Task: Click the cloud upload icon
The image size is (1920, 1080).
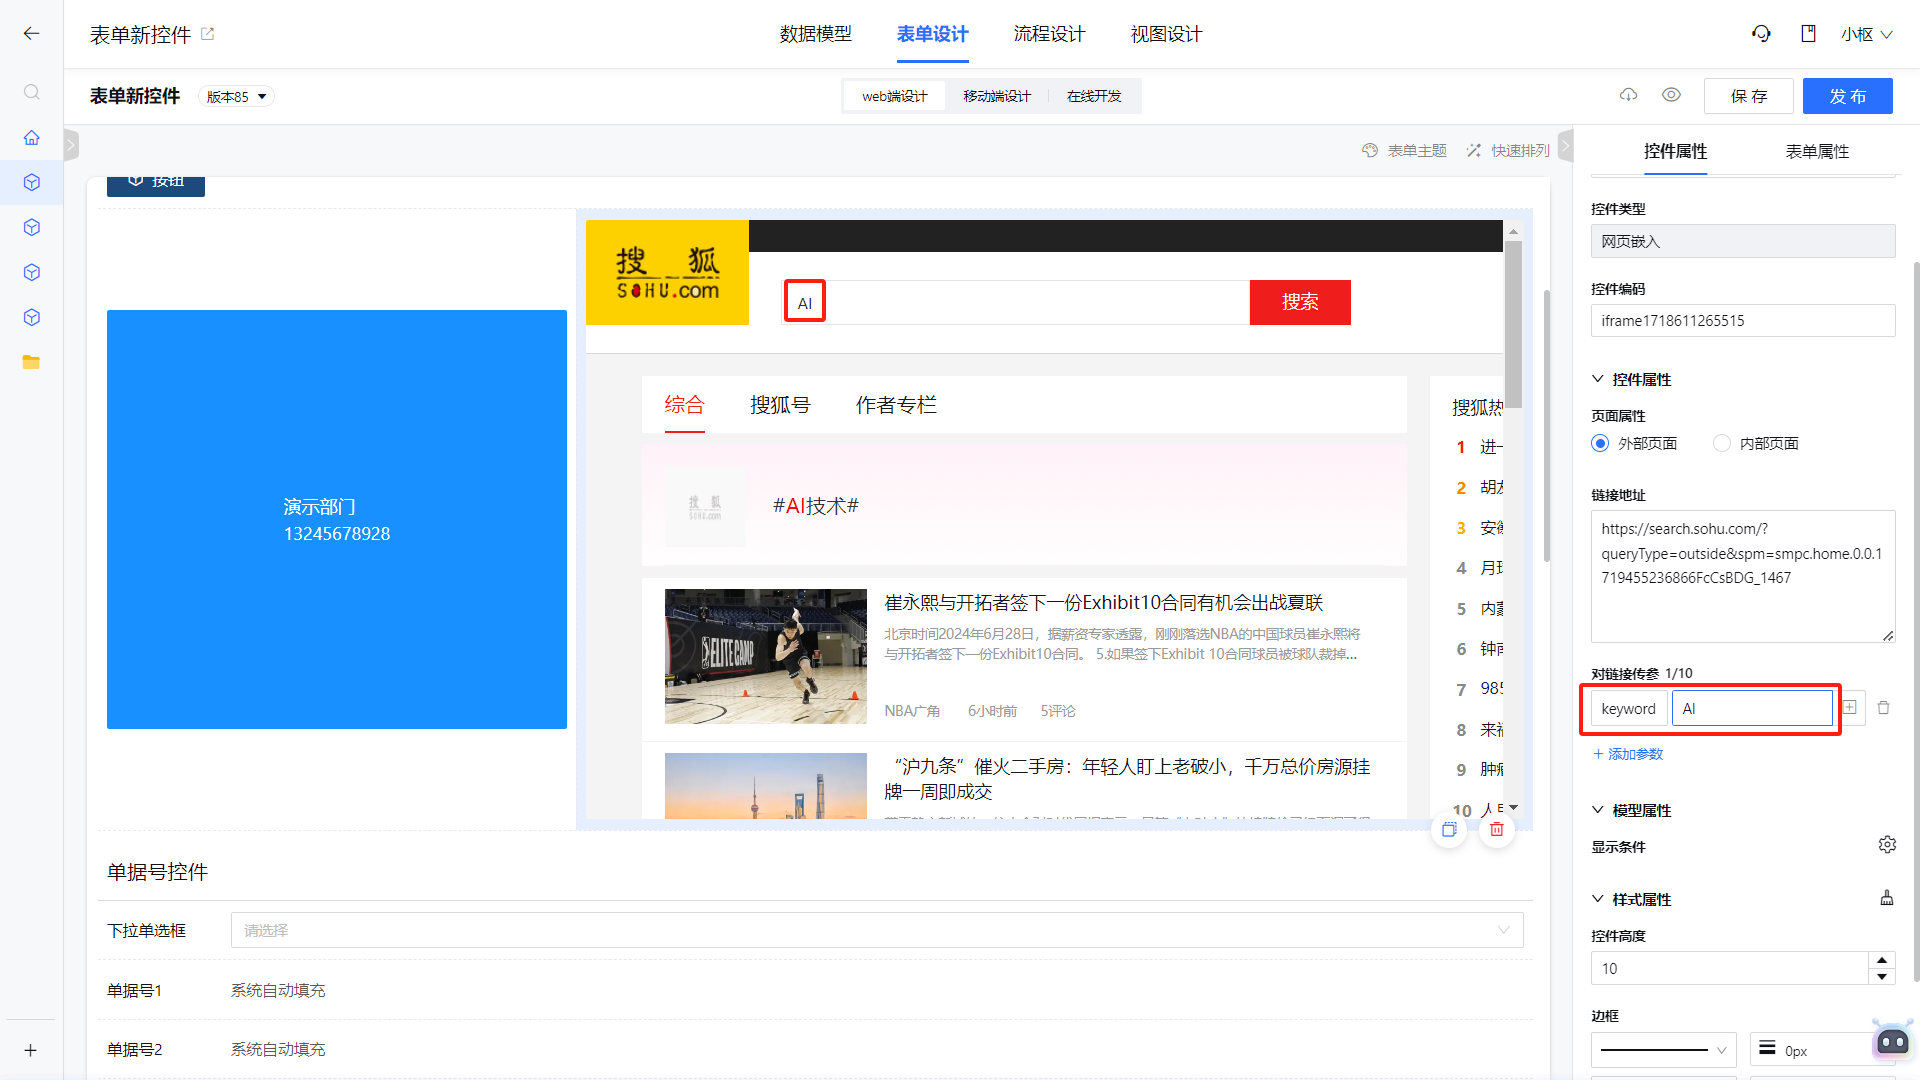Action: [x=1629, y=95]
